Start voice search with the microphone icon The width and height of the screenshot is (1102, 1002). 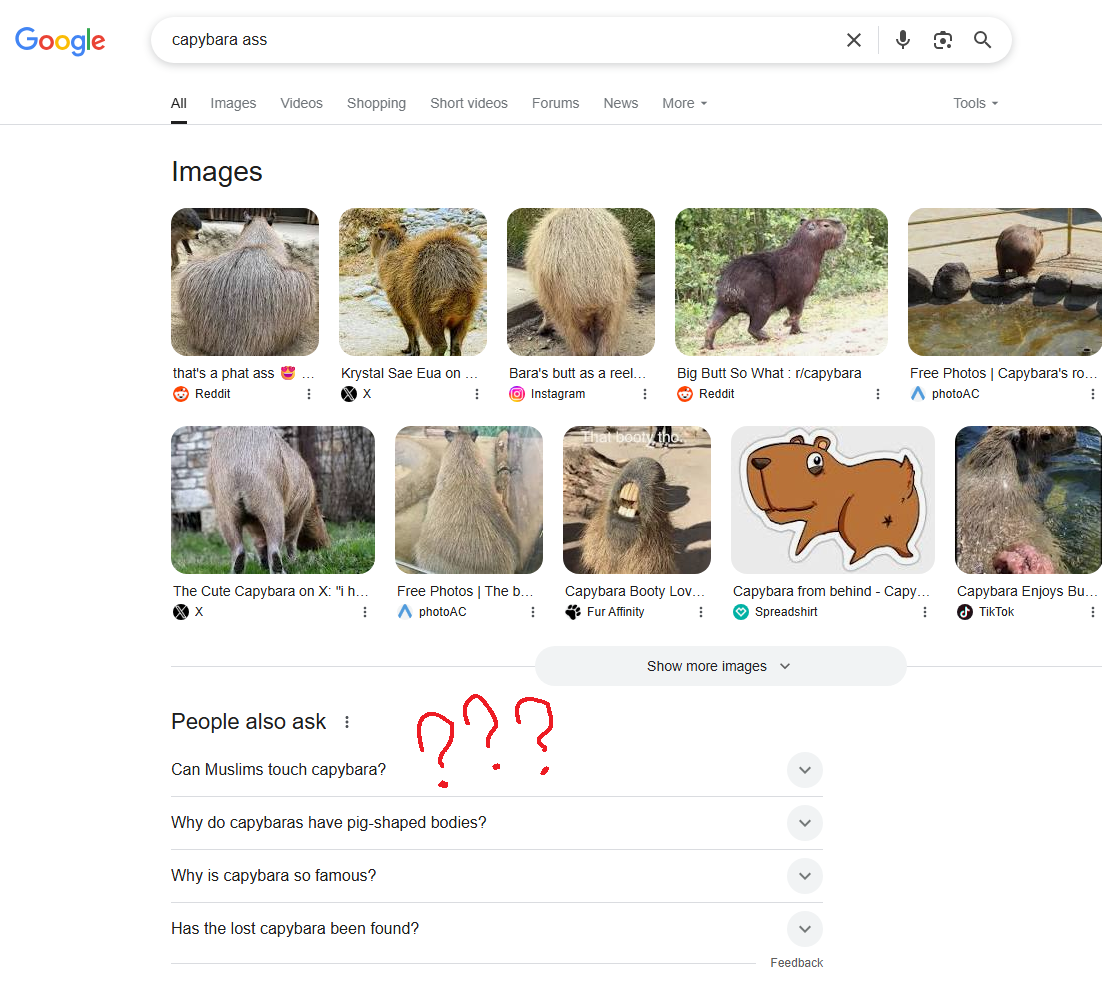[x=903, y=40]
